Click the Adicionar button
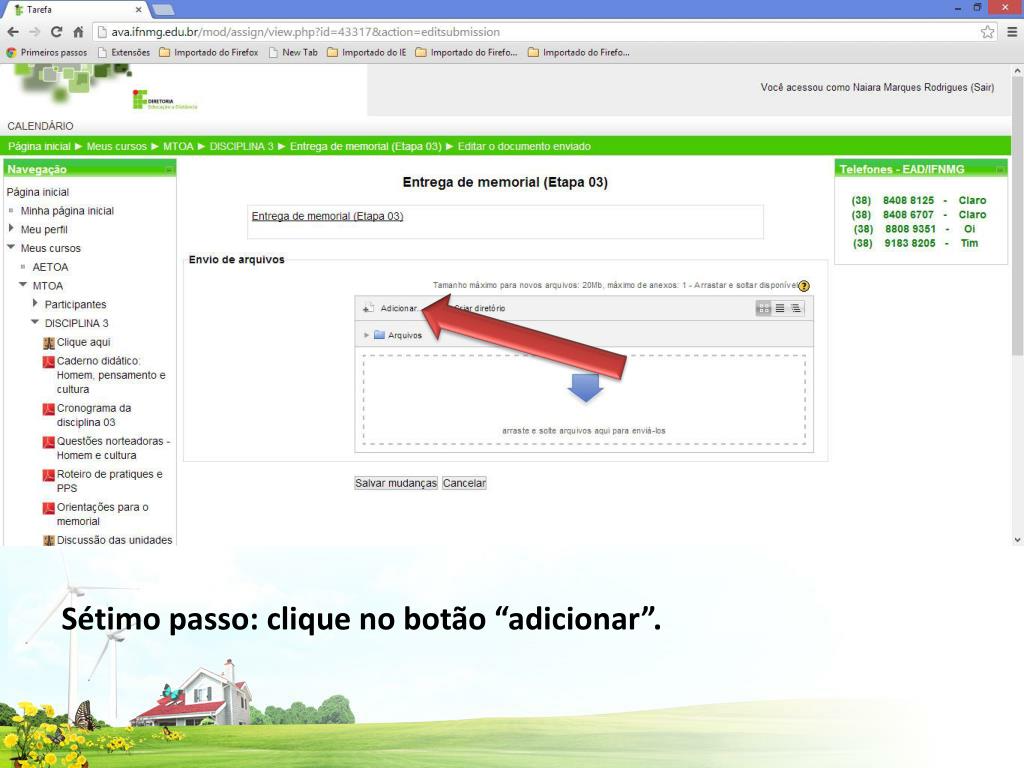The width and height of the screenshot is (1024, 768). 391,308
